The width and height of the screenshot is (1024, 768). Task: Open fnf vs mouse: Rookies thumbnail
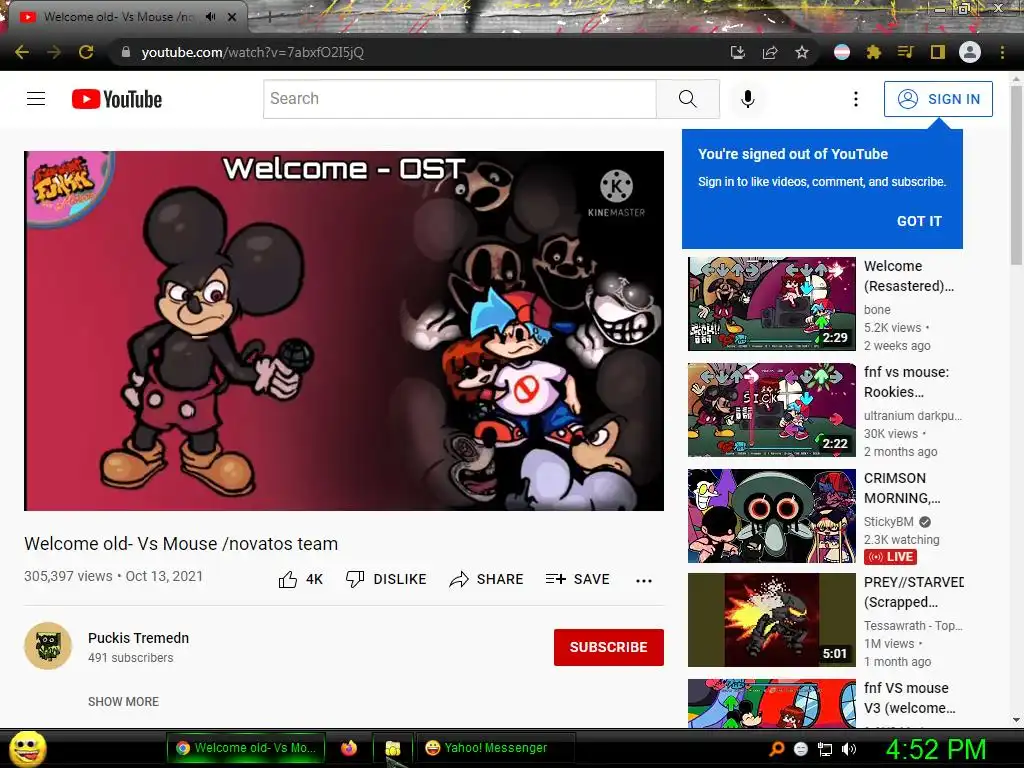coord(772,410)
